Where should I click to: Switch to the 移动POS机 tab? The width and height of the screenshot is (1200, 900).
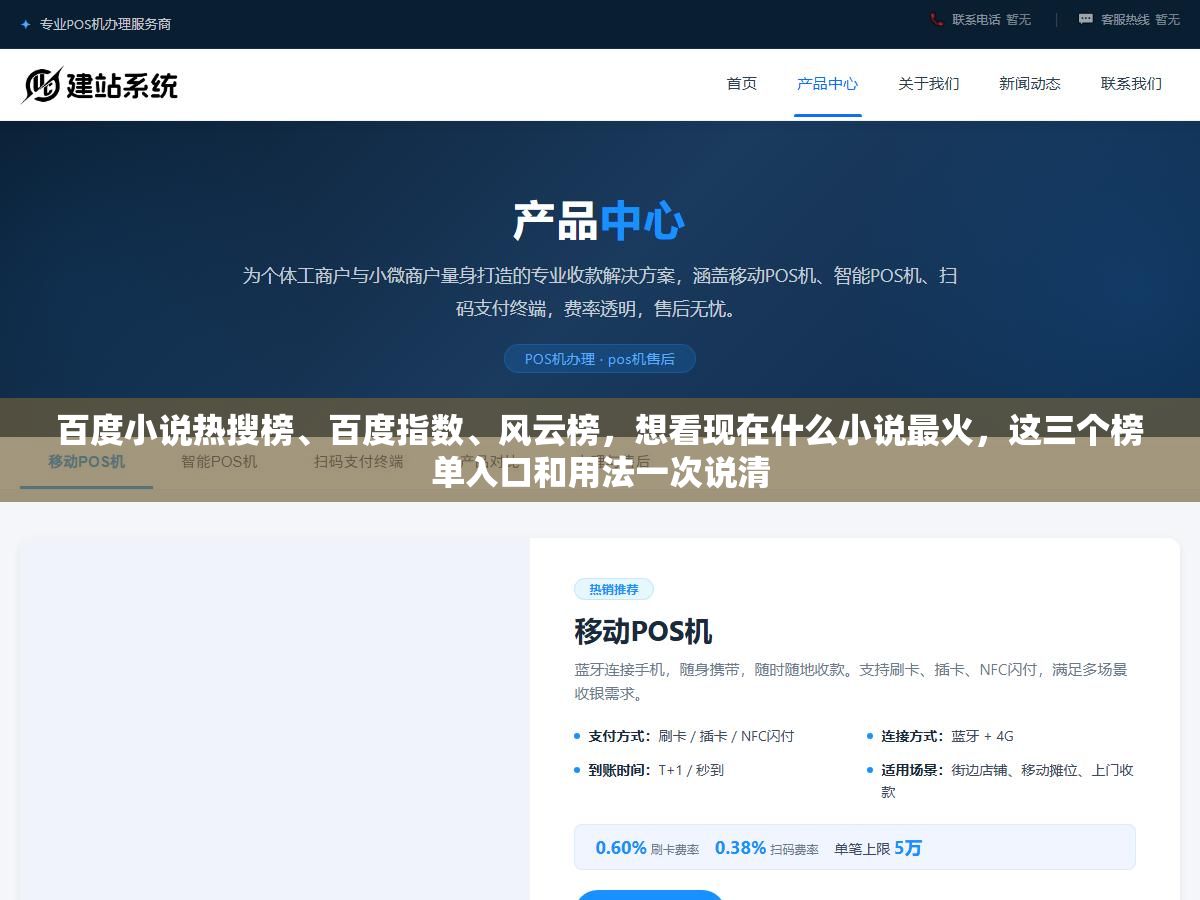87,462
